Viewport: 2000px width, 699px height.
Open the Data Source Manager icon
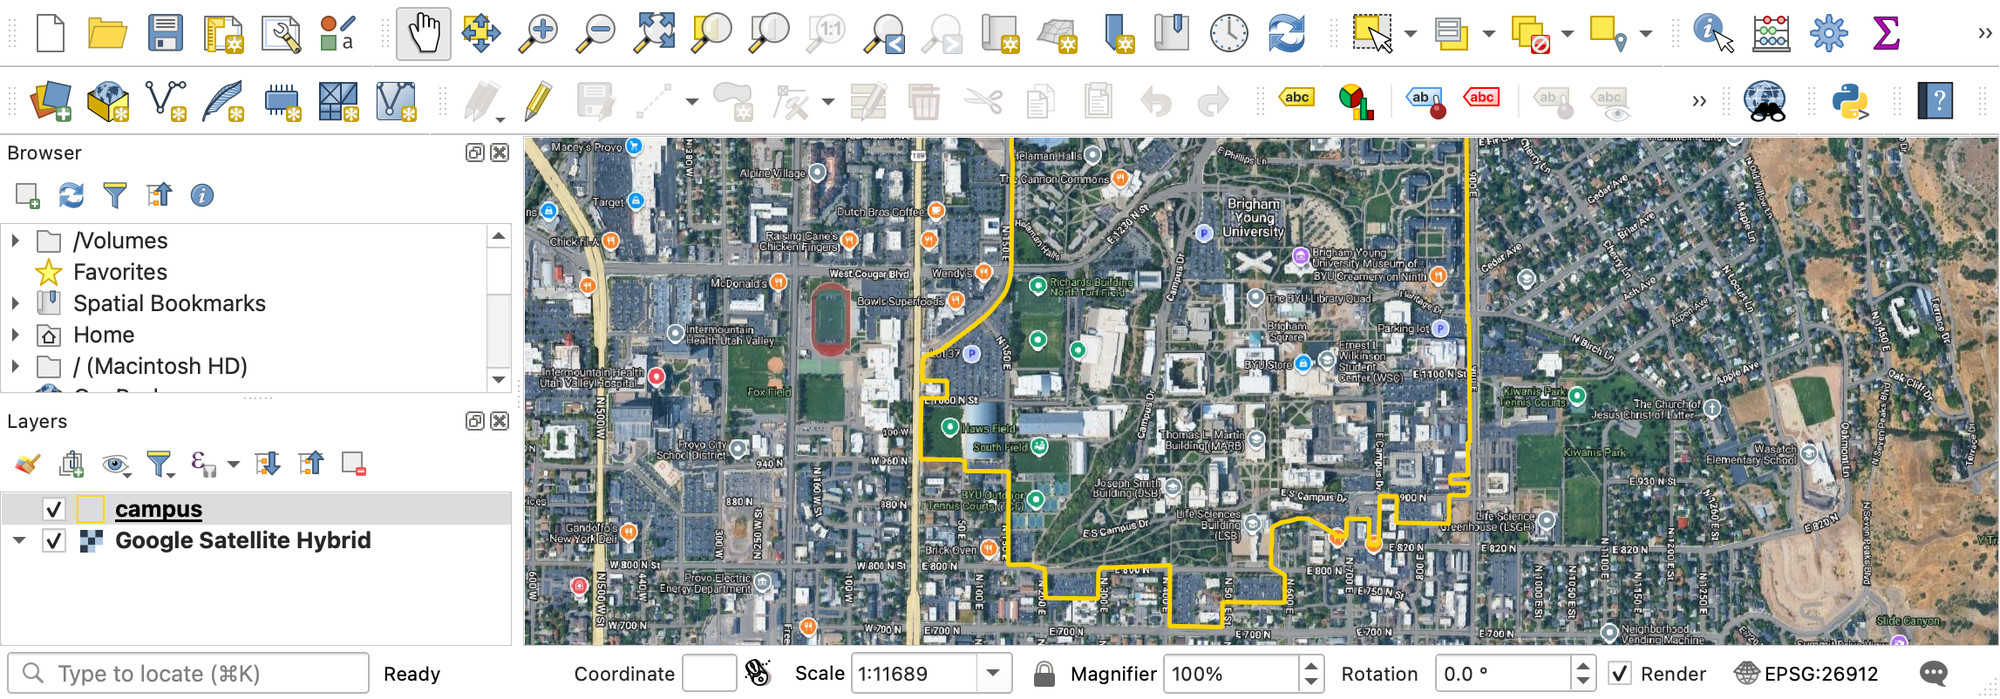click(50, 101)
